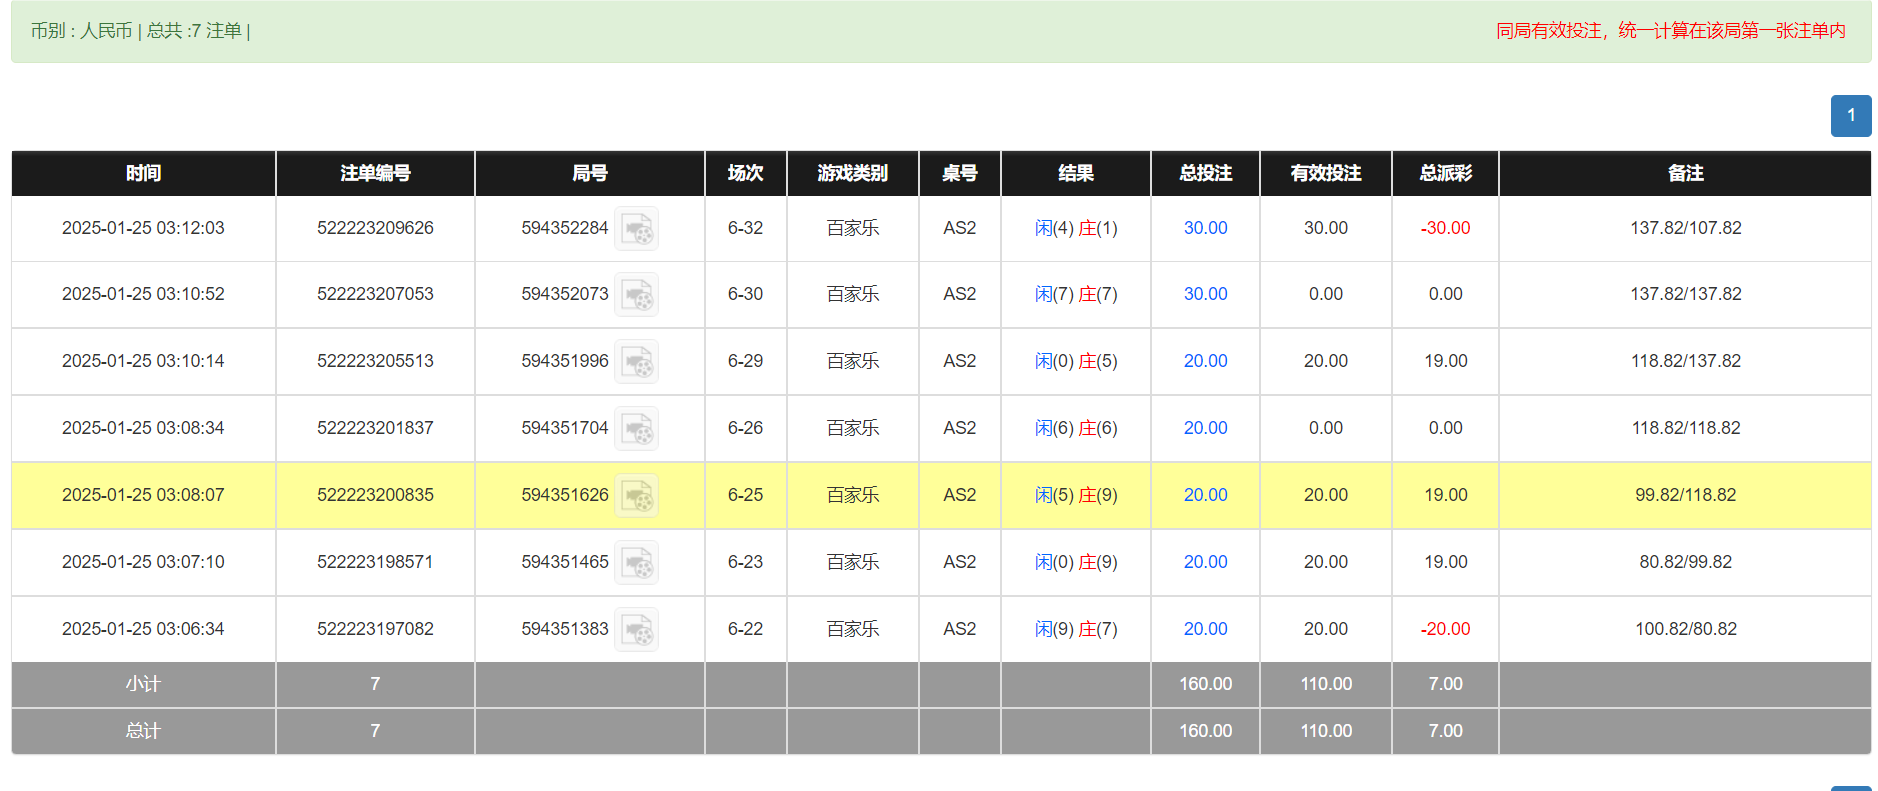Click the 时间 column header
The image size is (1878, 791).
pos(143,173)
